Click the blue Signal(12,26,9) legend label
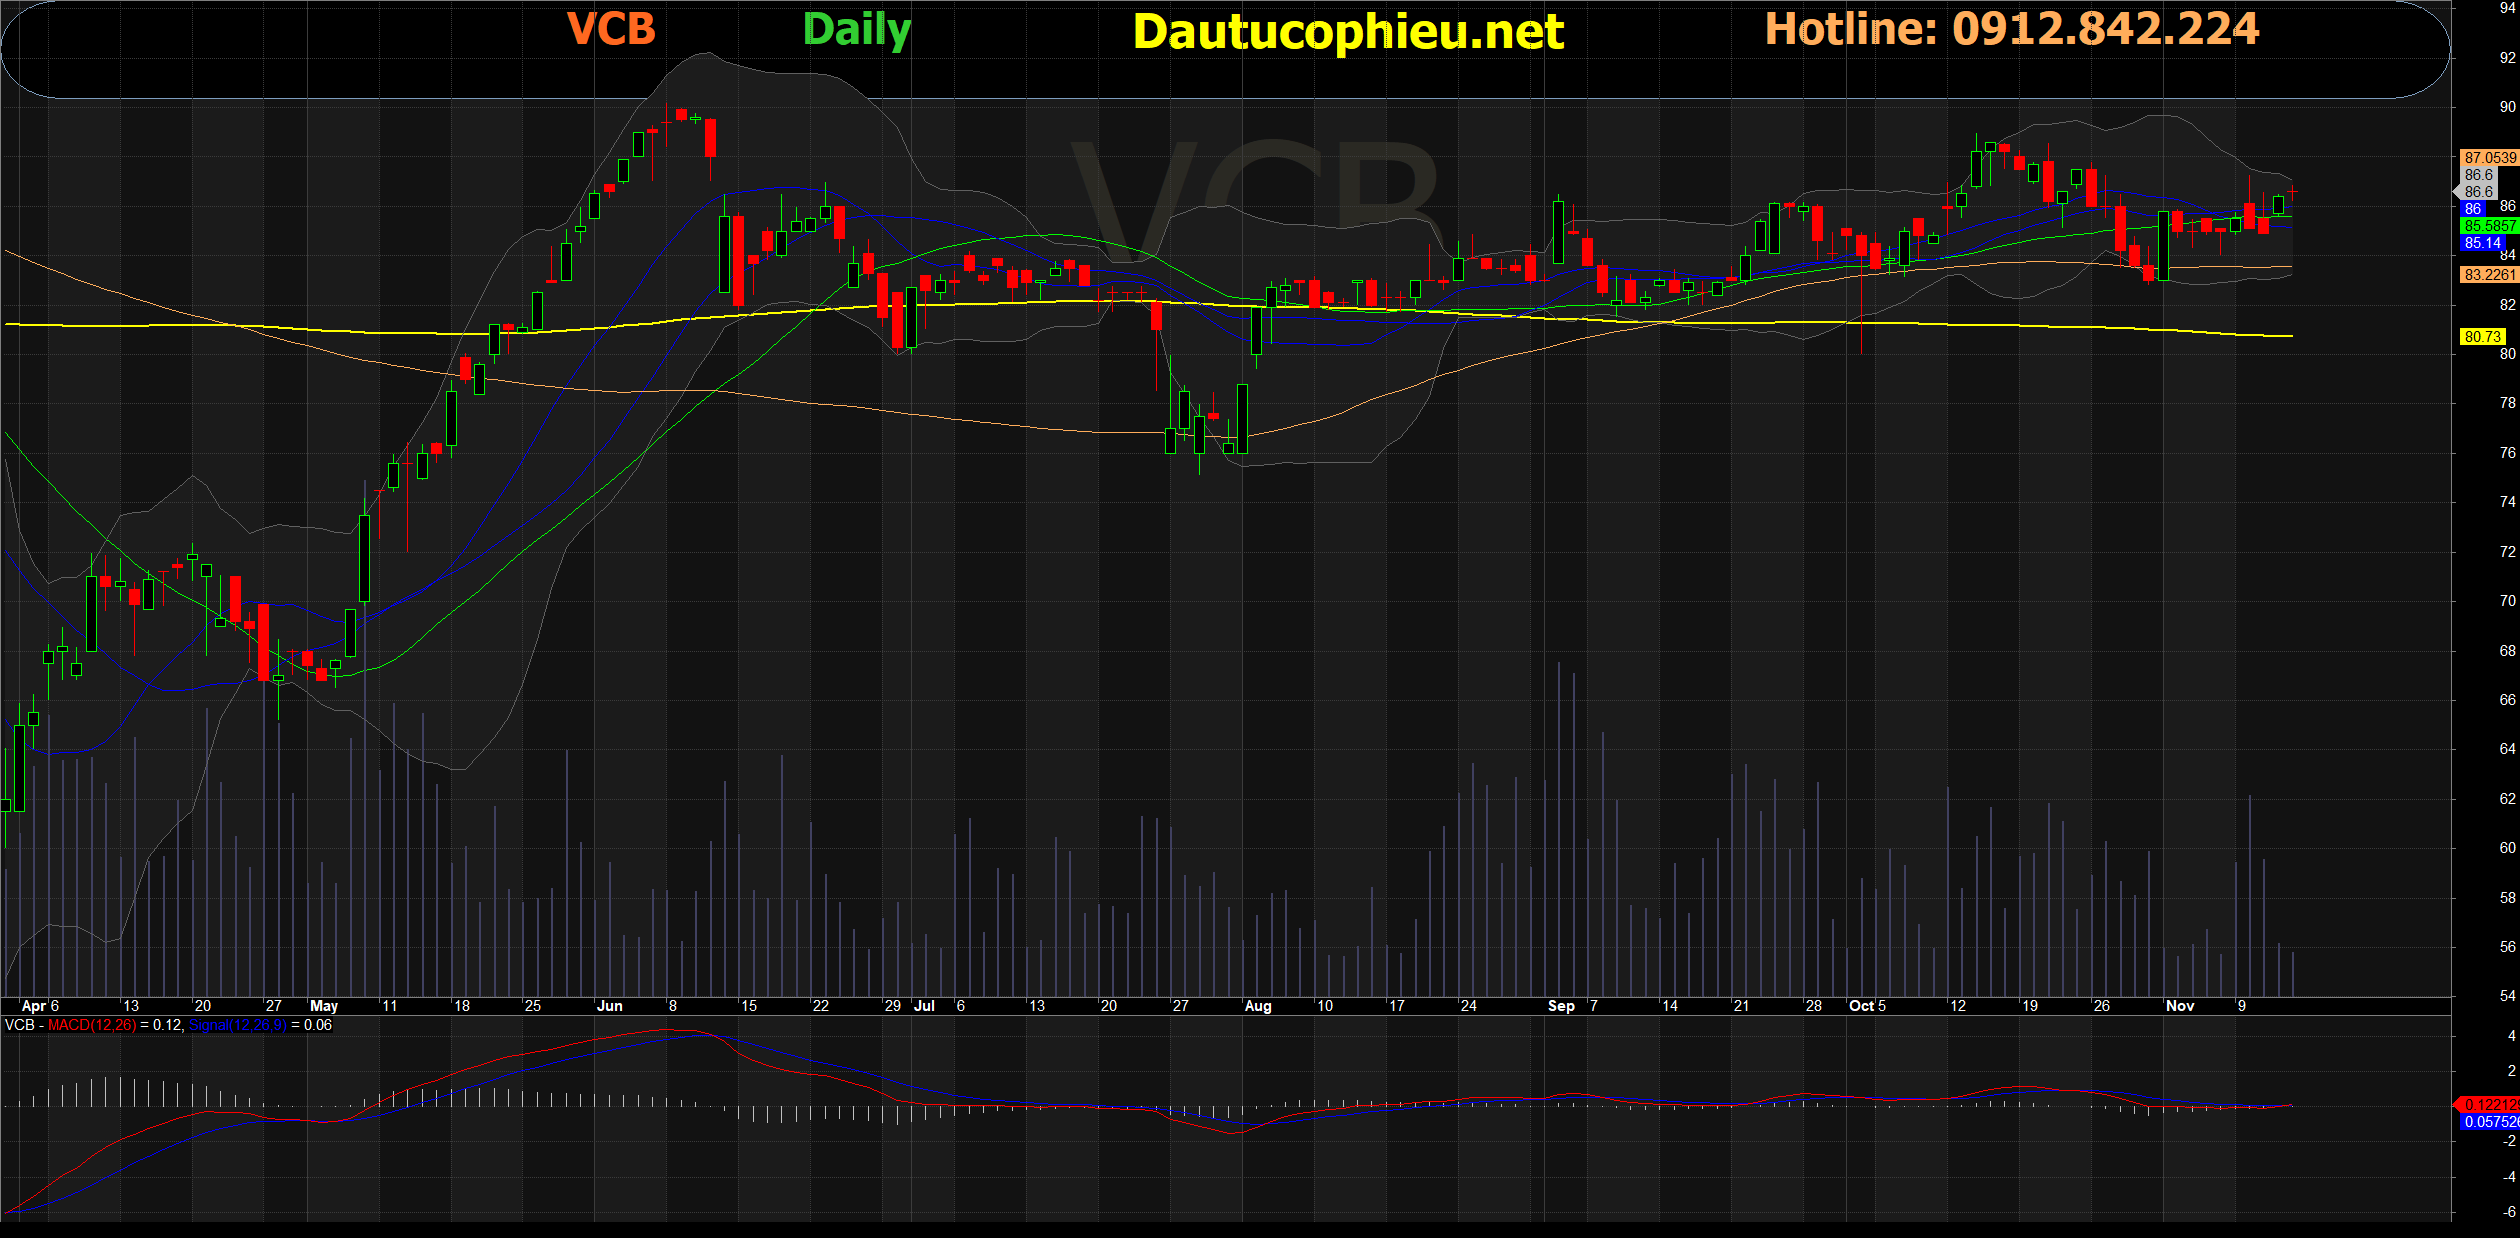 [x=237, y=1025]
